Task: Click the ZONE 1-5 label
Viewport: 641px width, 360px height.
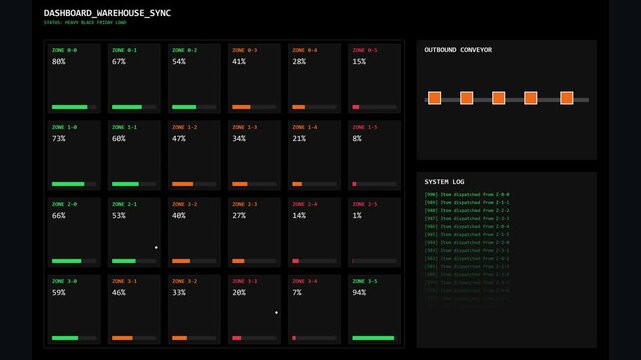Action: point(365,127)
